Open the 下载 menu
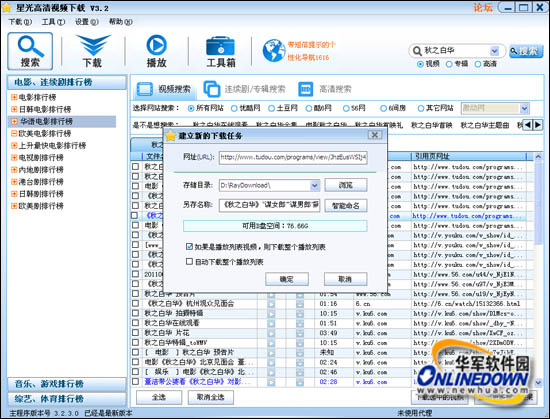Viewport: 550px width, 419px height. pyautogui.click(x=20, y=22)
